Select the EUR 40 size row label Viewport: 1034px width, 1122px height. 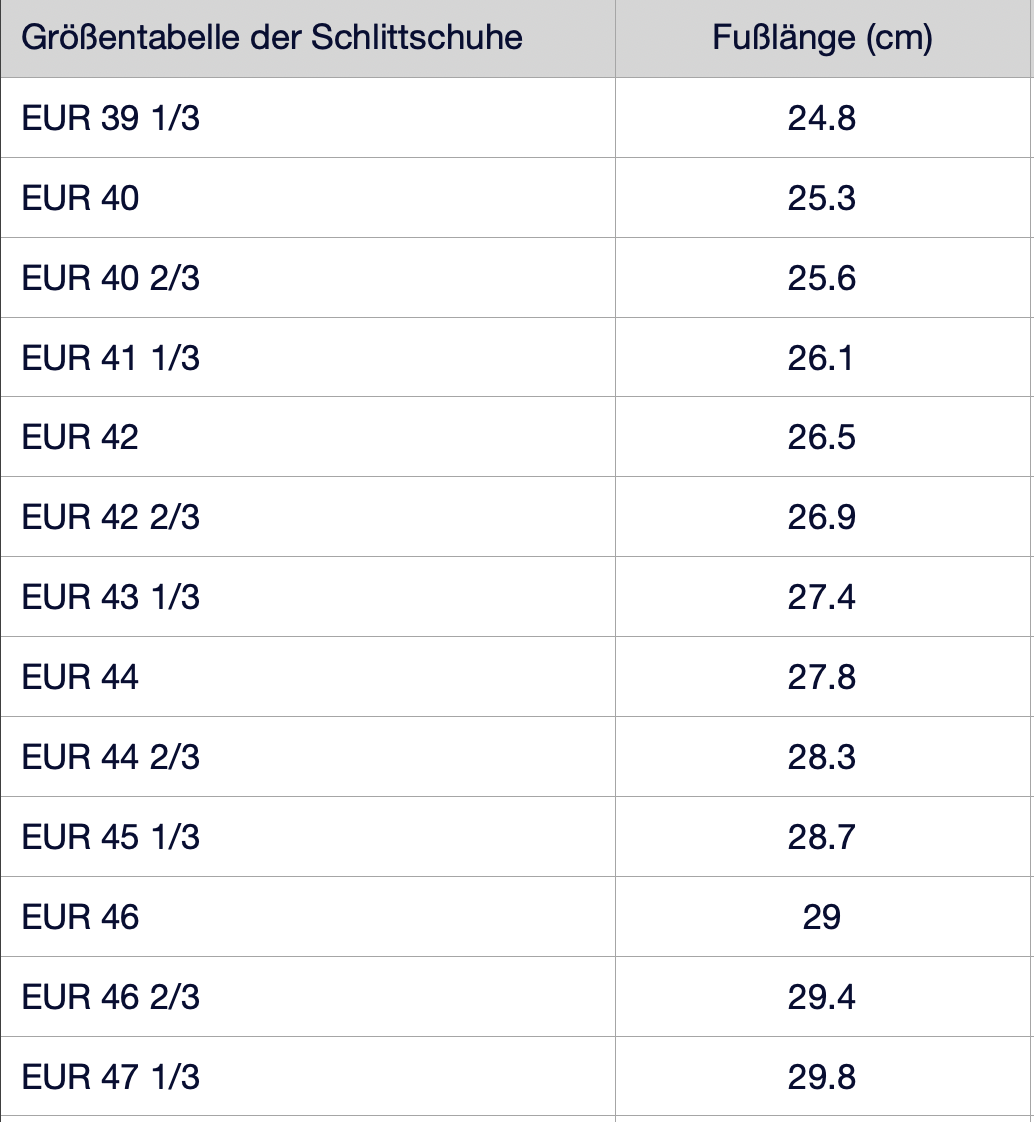(x=81, y=198)
